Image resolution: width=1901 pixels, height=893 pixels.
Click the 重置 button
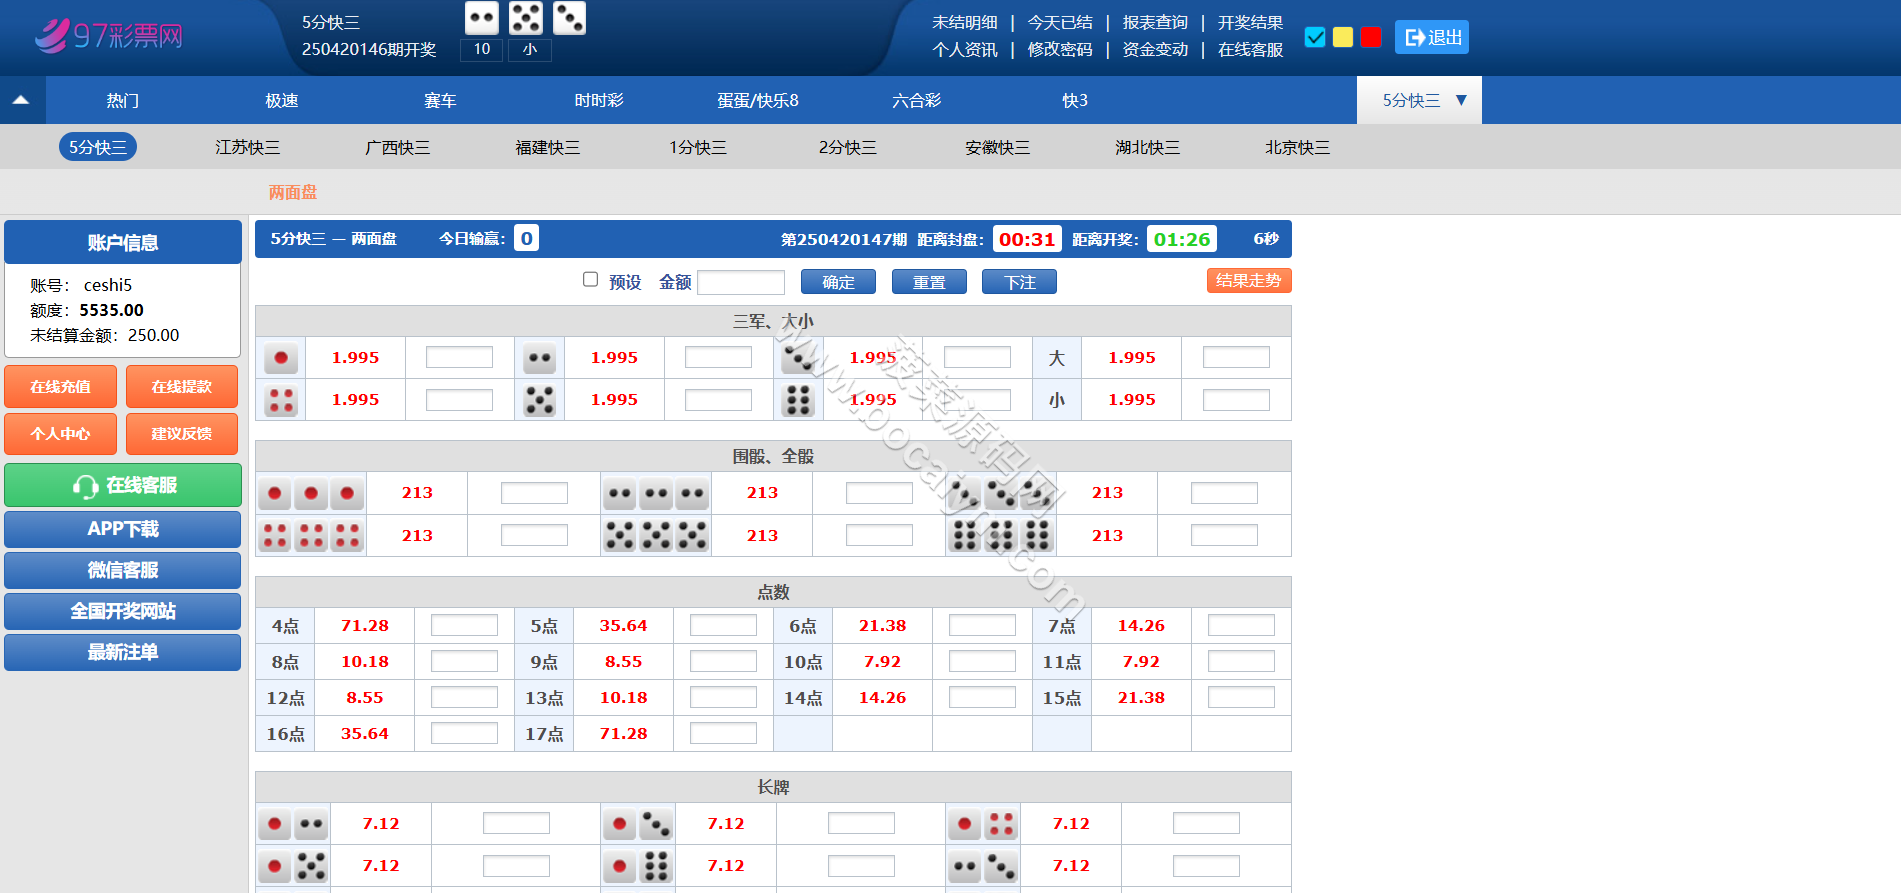(929, 282)
